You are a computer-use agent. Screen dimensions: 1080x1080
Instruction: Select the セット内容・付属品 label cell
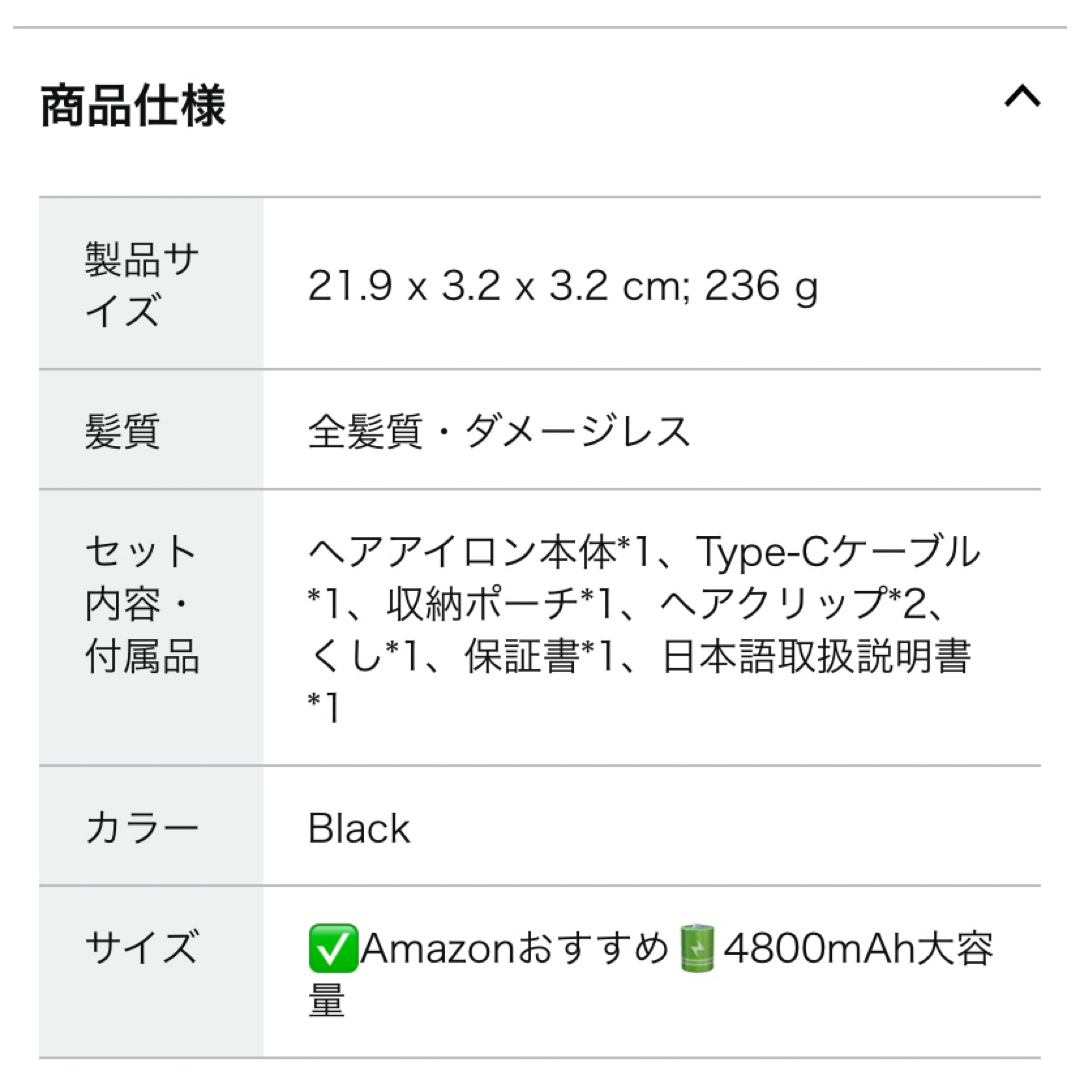tap(151, 627)
